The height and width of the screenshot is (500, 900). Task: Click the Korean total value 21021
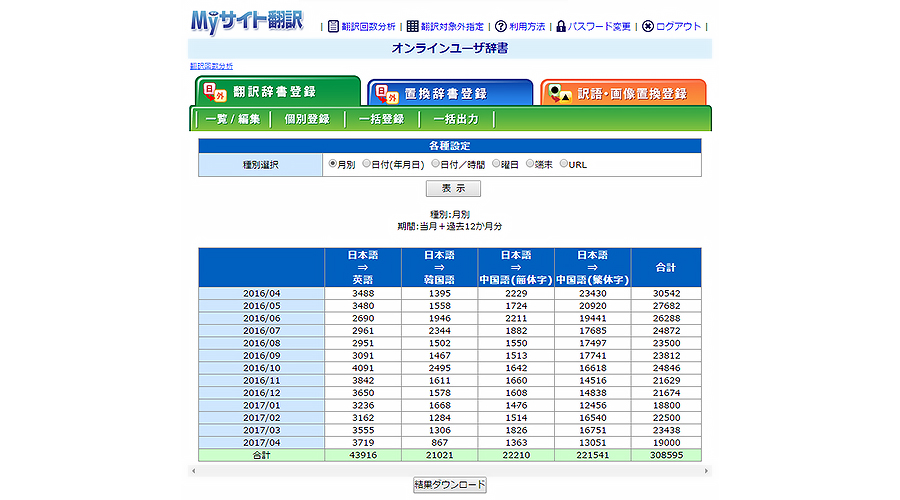point(440,455)
